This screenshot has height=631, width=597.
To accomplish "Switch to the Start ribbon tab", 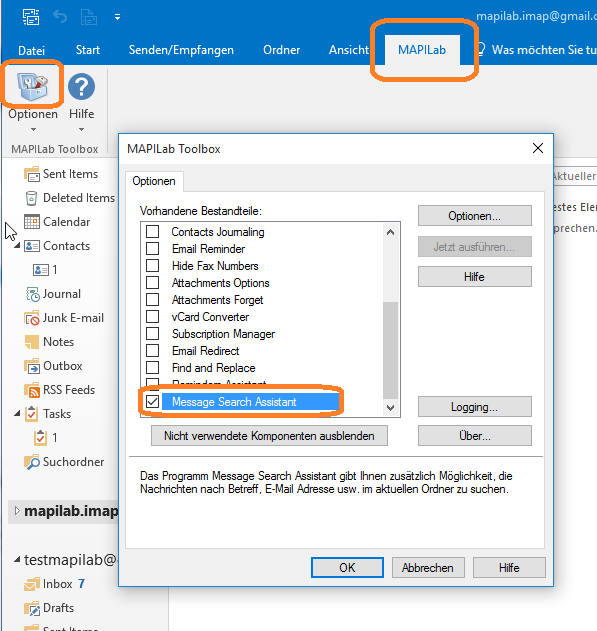I will tap(88, 50).
